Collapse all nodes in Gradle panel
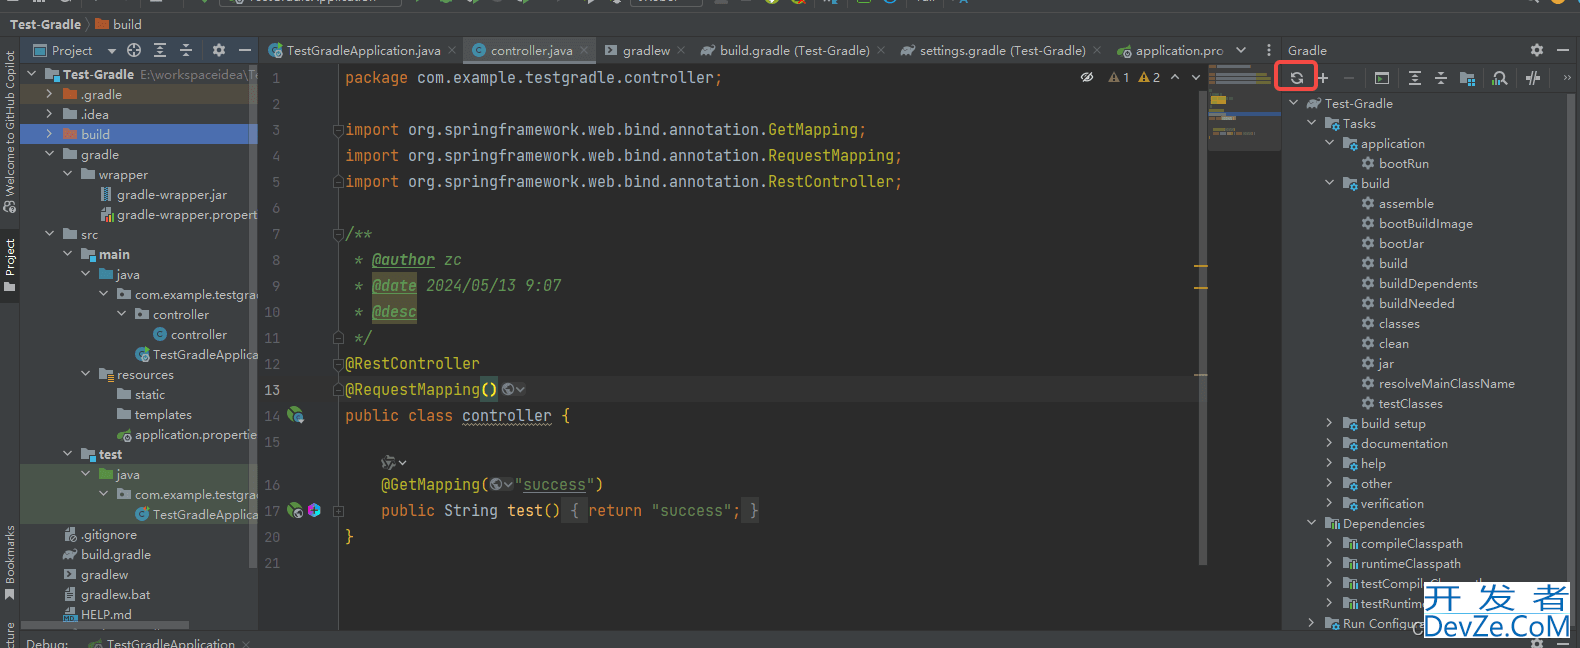Screen dimensions: 1580x648 tap(1441, 78)
